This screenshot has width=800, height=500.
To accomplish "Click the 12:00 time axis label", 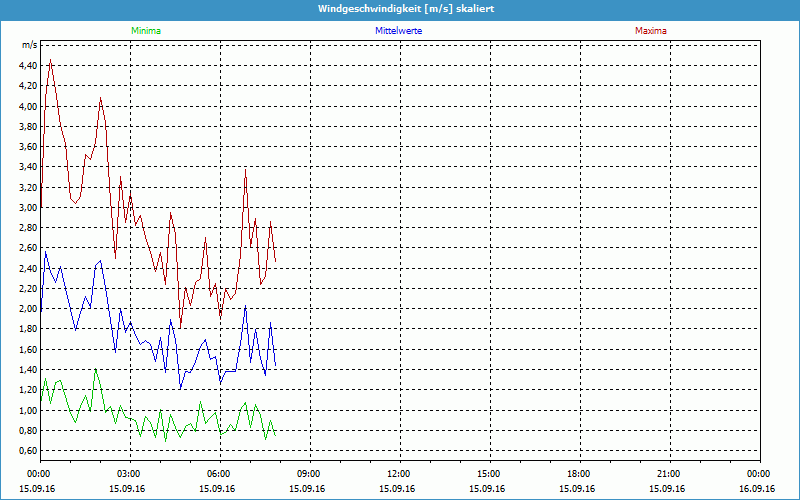I will pyautogui.click(x=399, y=474).
